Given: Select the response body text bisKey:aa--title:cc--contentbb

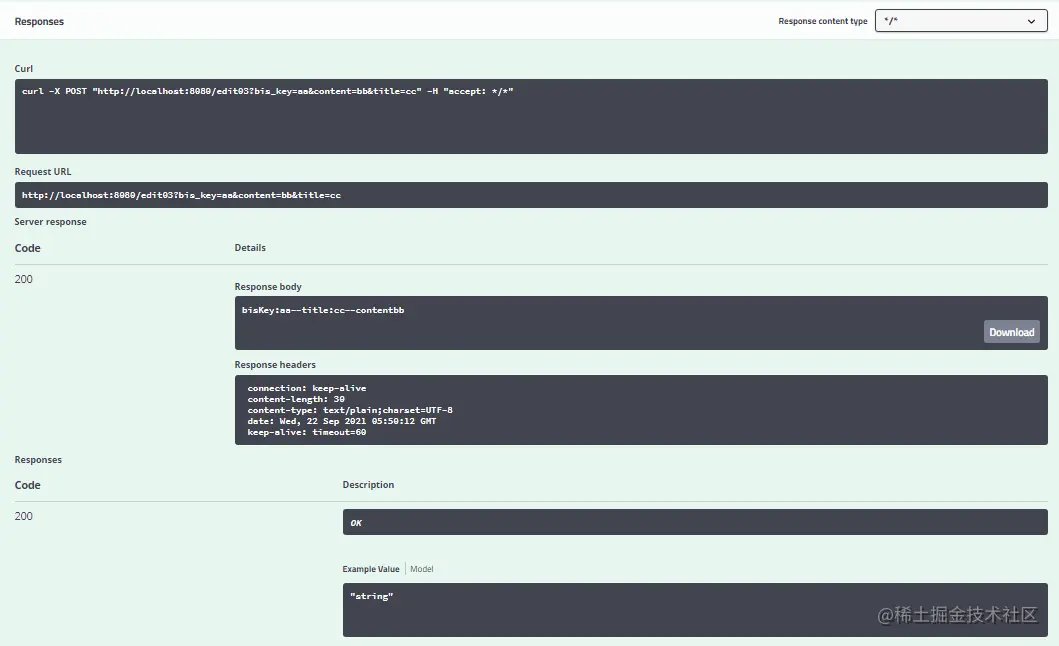Looking at the screenshot, I should coord(323,310).
